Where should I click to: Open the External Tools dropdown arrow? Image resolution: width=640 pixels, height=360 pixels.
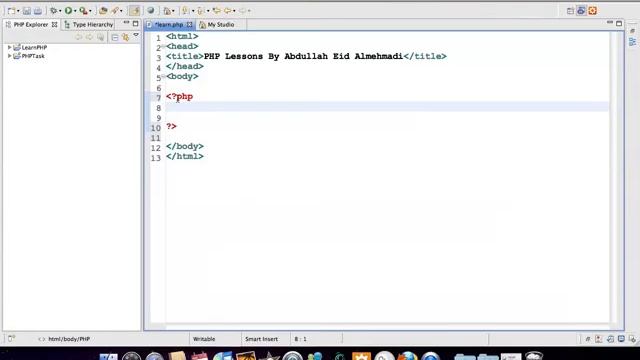[x=90, y=11]
